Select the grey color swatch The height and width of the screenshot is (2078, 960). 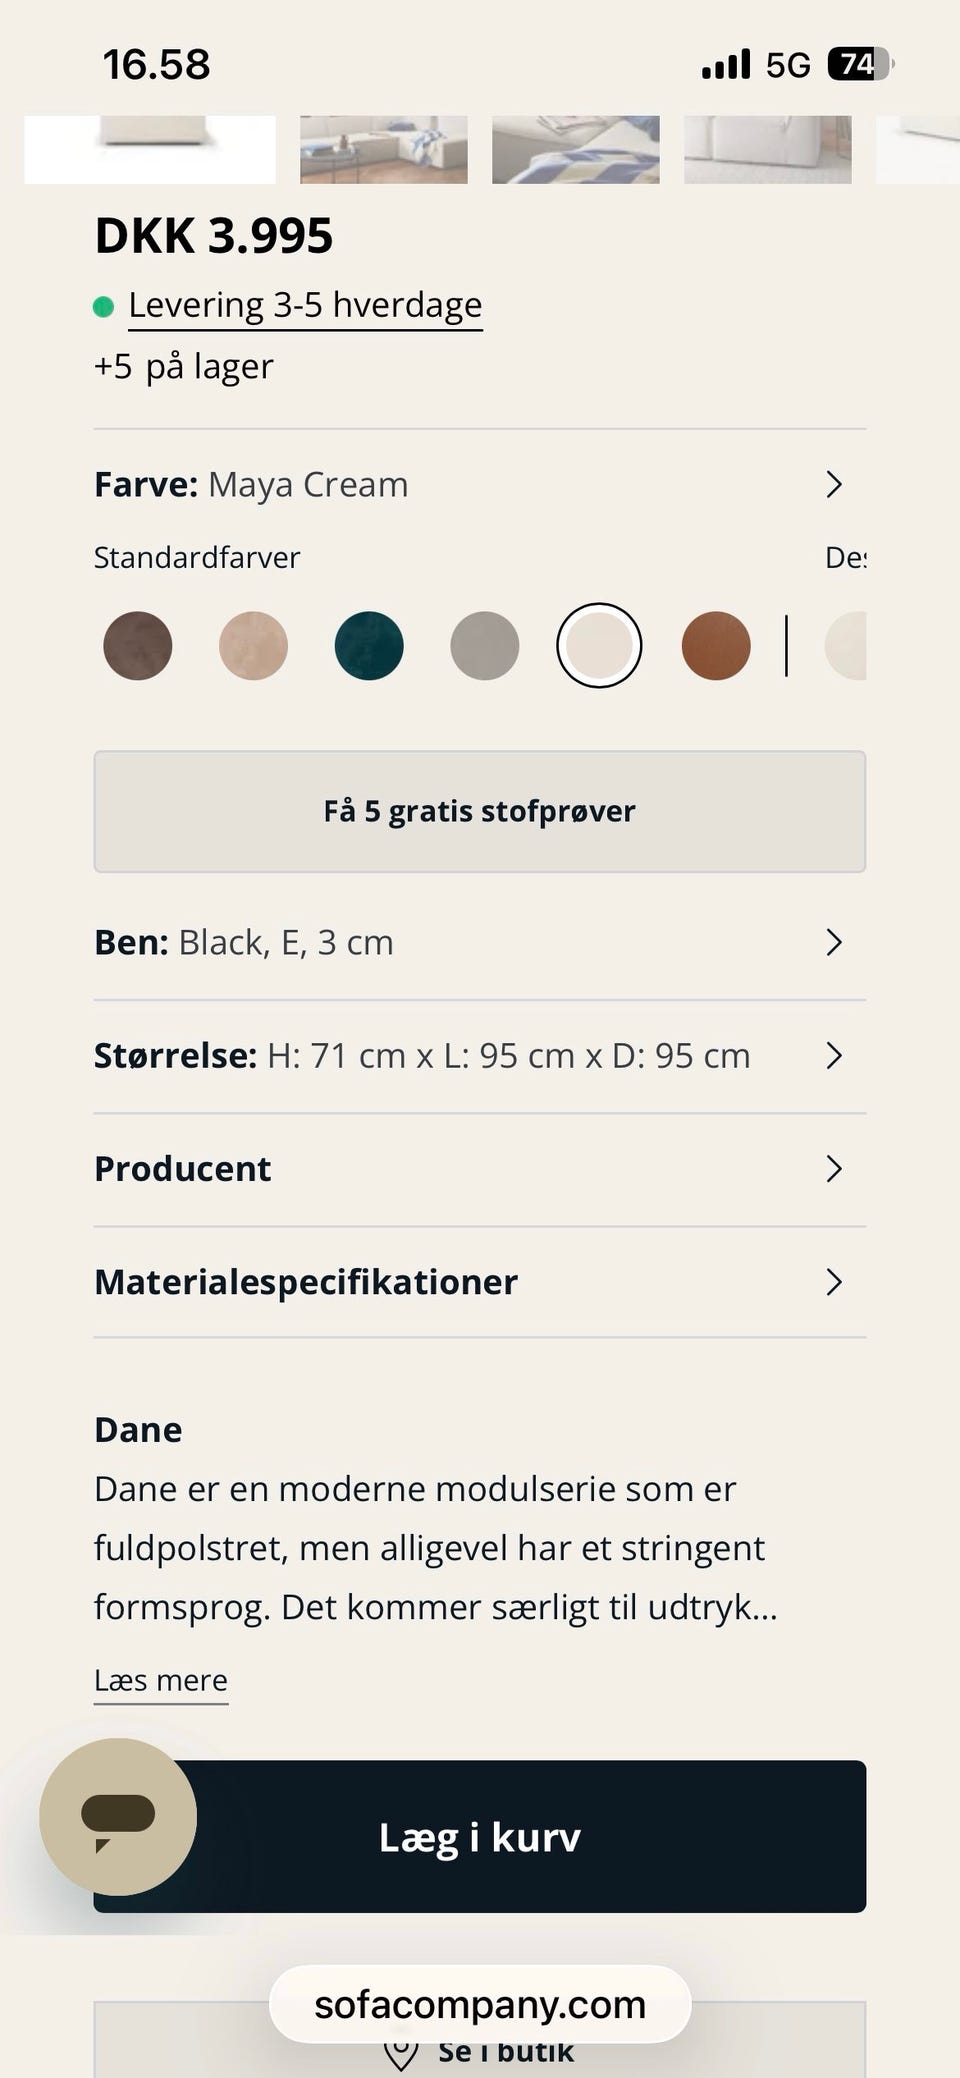[485, 646]
